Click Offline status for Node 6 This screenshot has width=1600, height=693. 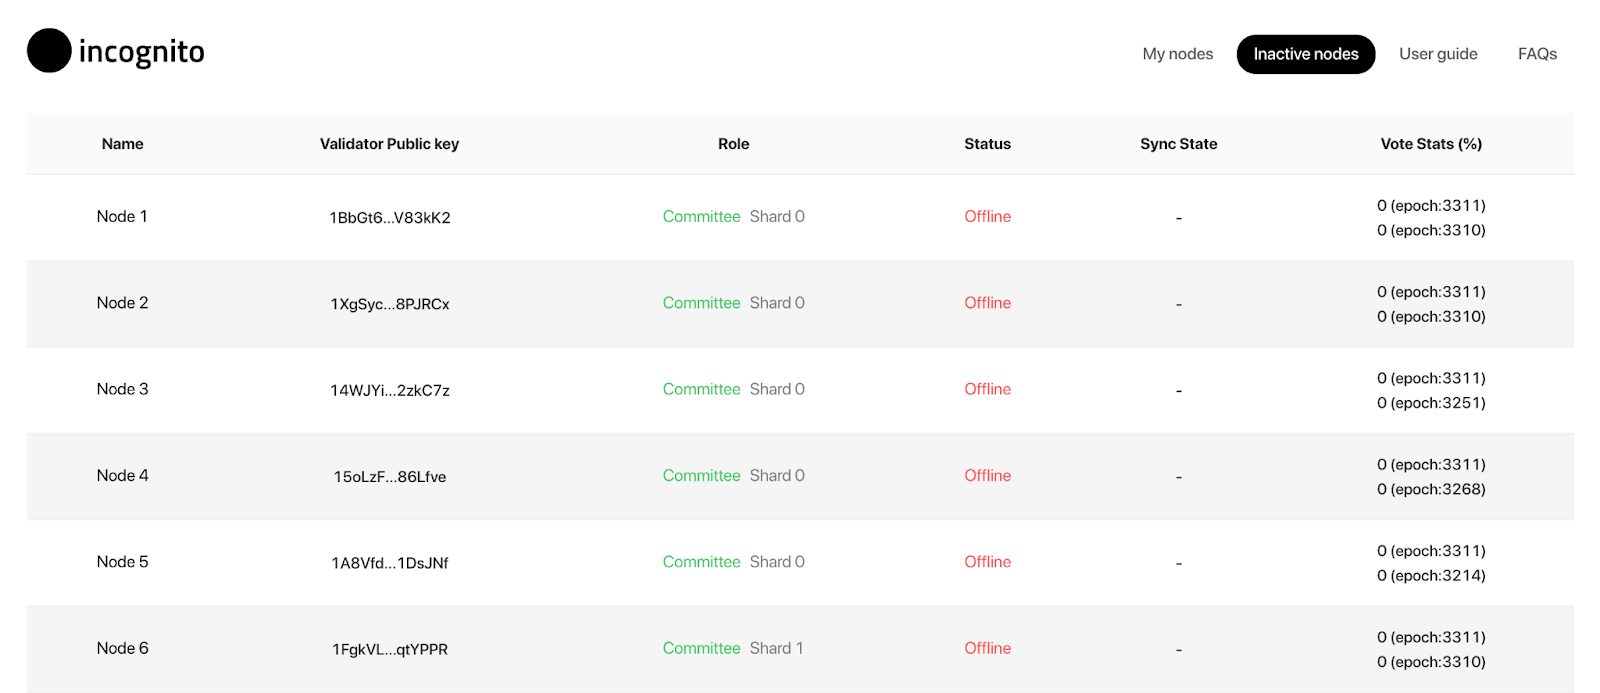point(987,648)
